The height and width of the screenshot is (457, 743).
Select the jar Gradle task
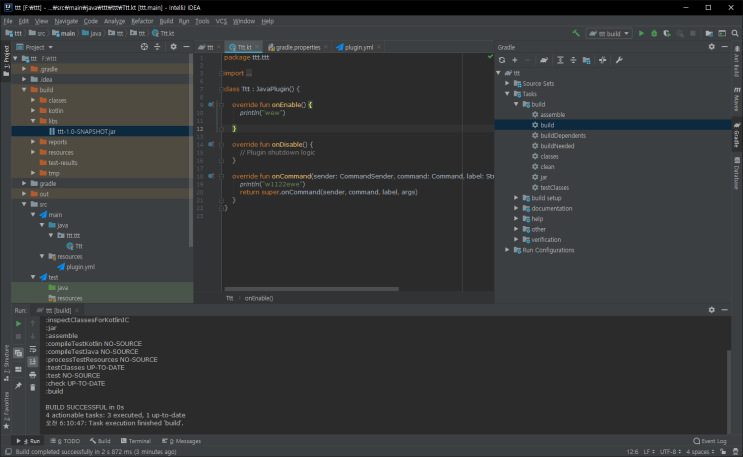[x=544, y=177]
